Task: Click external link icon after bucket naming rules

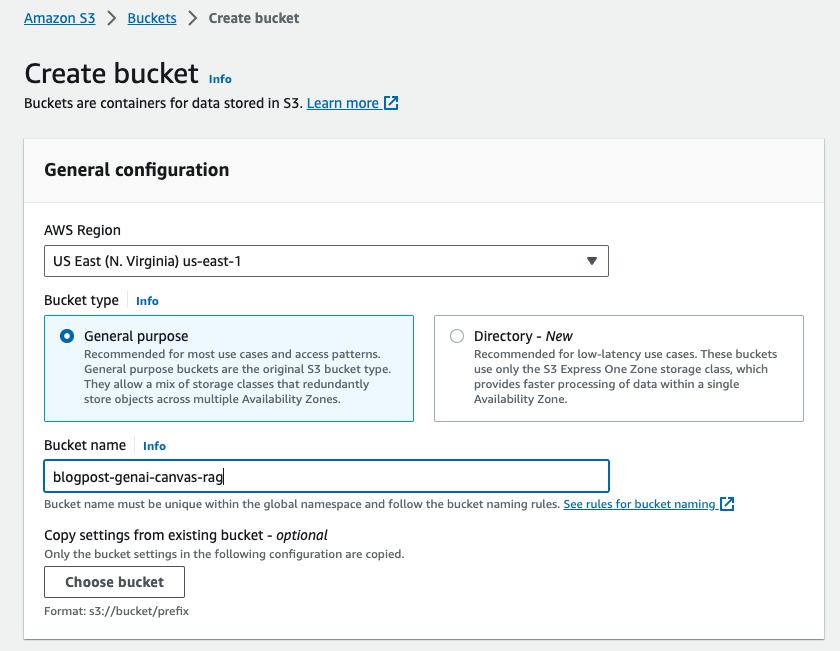Action: [727, 504]
